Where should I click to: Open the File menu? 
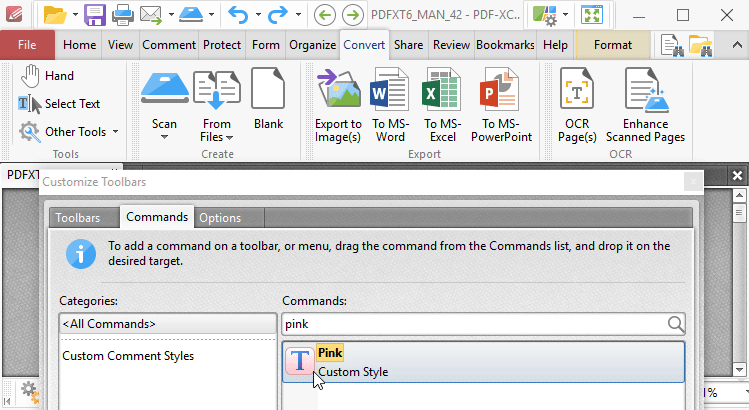(28, 45)
